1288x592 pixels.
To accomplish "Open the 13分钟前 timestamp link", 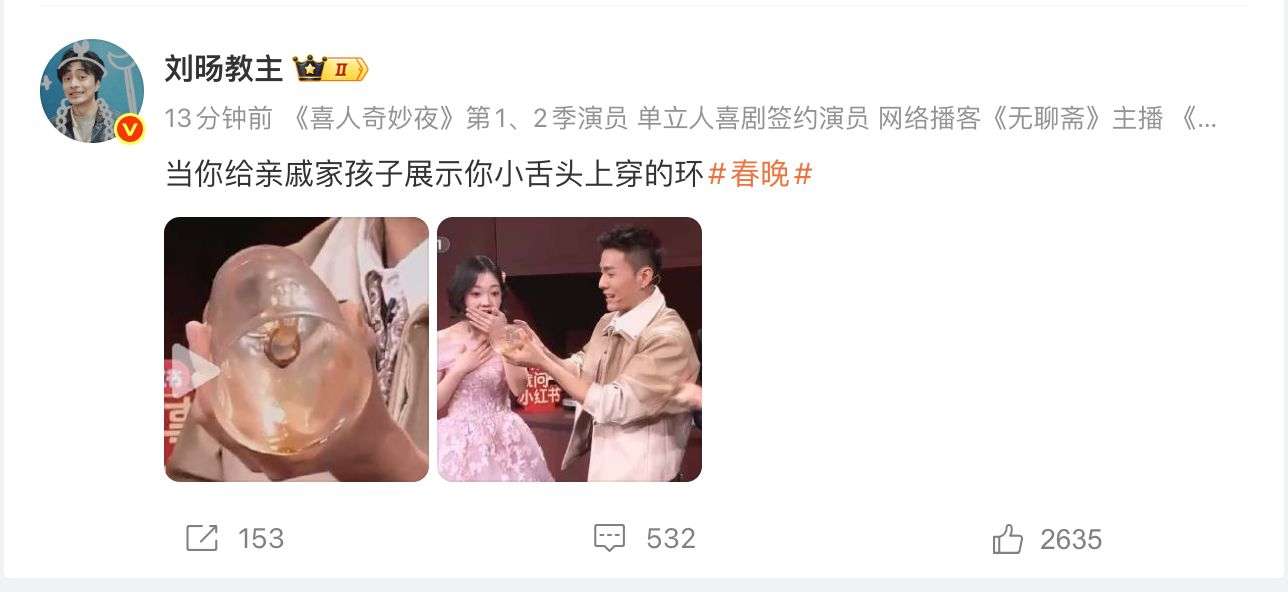I will click(219, 119).
